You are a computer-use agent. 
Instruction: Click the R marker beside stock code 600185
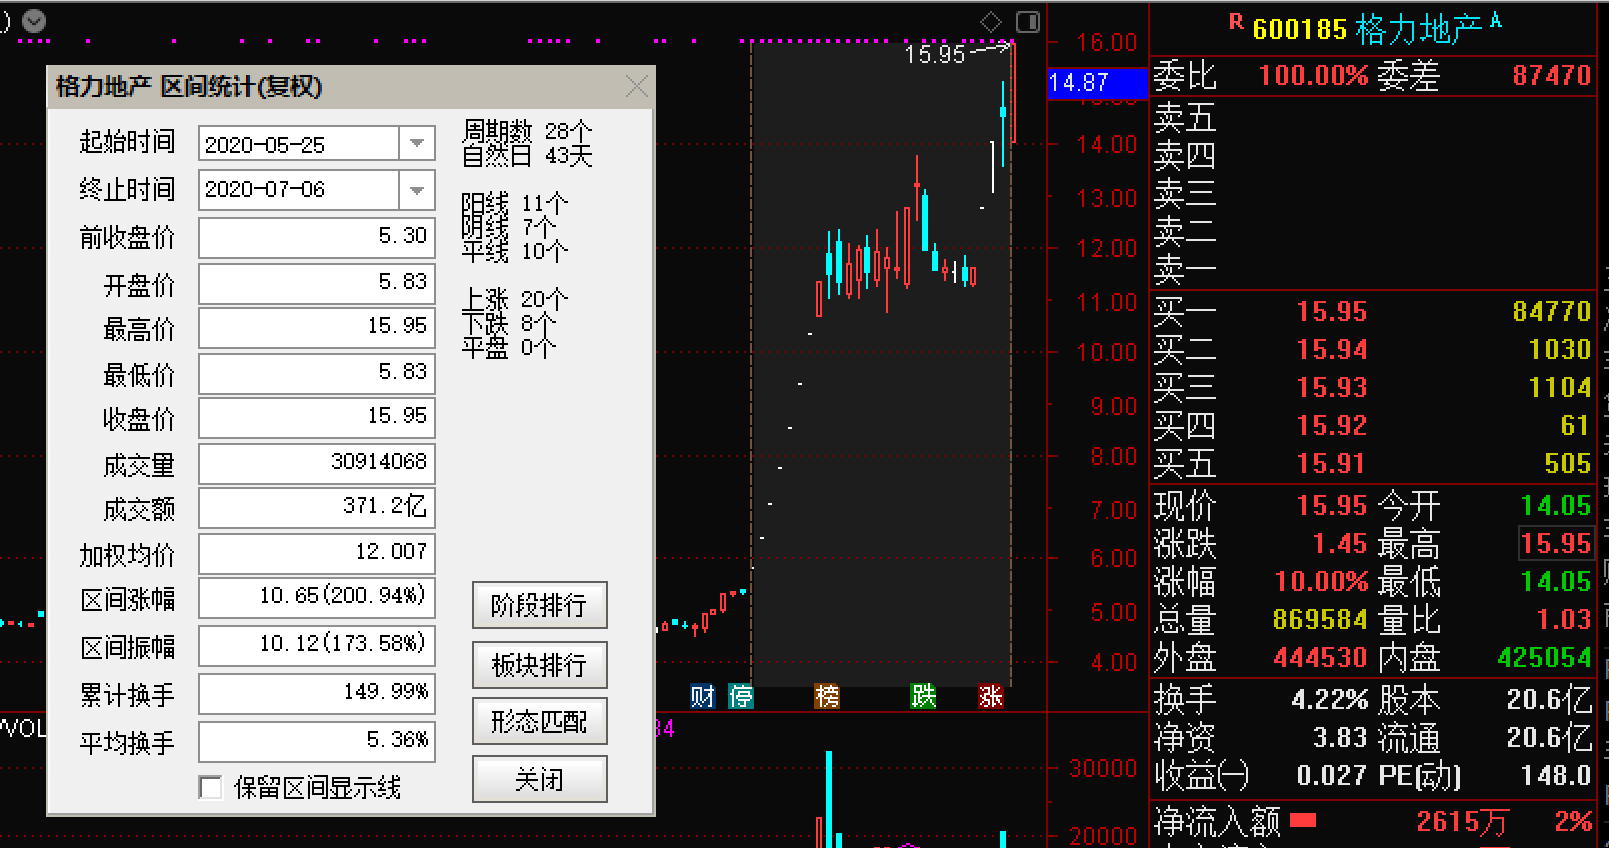1236,22
